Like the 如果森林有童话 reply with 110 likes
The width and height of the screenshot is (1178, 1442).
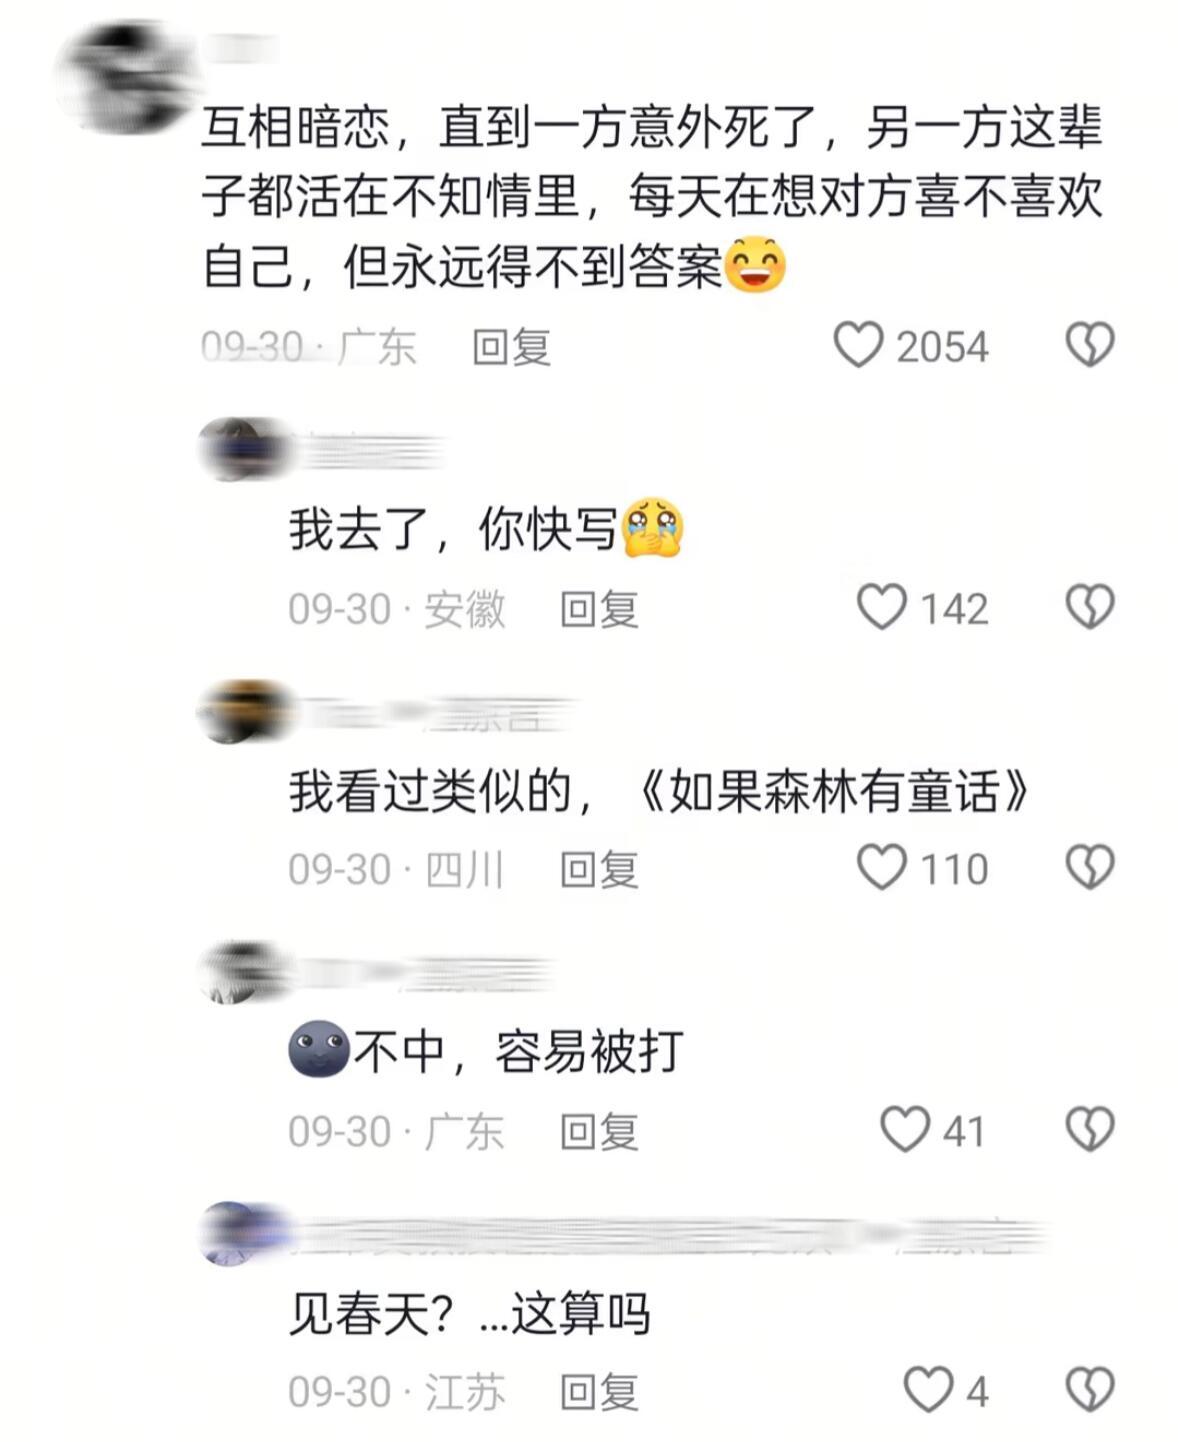[881, 867]
